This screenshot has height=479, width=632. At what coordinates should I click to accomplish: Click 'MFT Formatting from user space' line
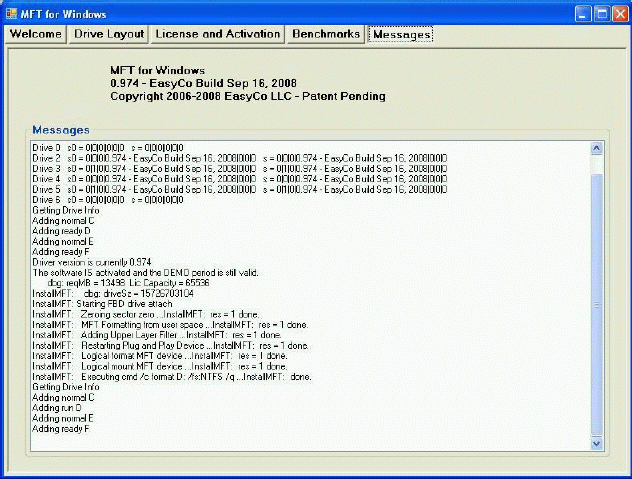pyautogui.click(x=170, y=325)
